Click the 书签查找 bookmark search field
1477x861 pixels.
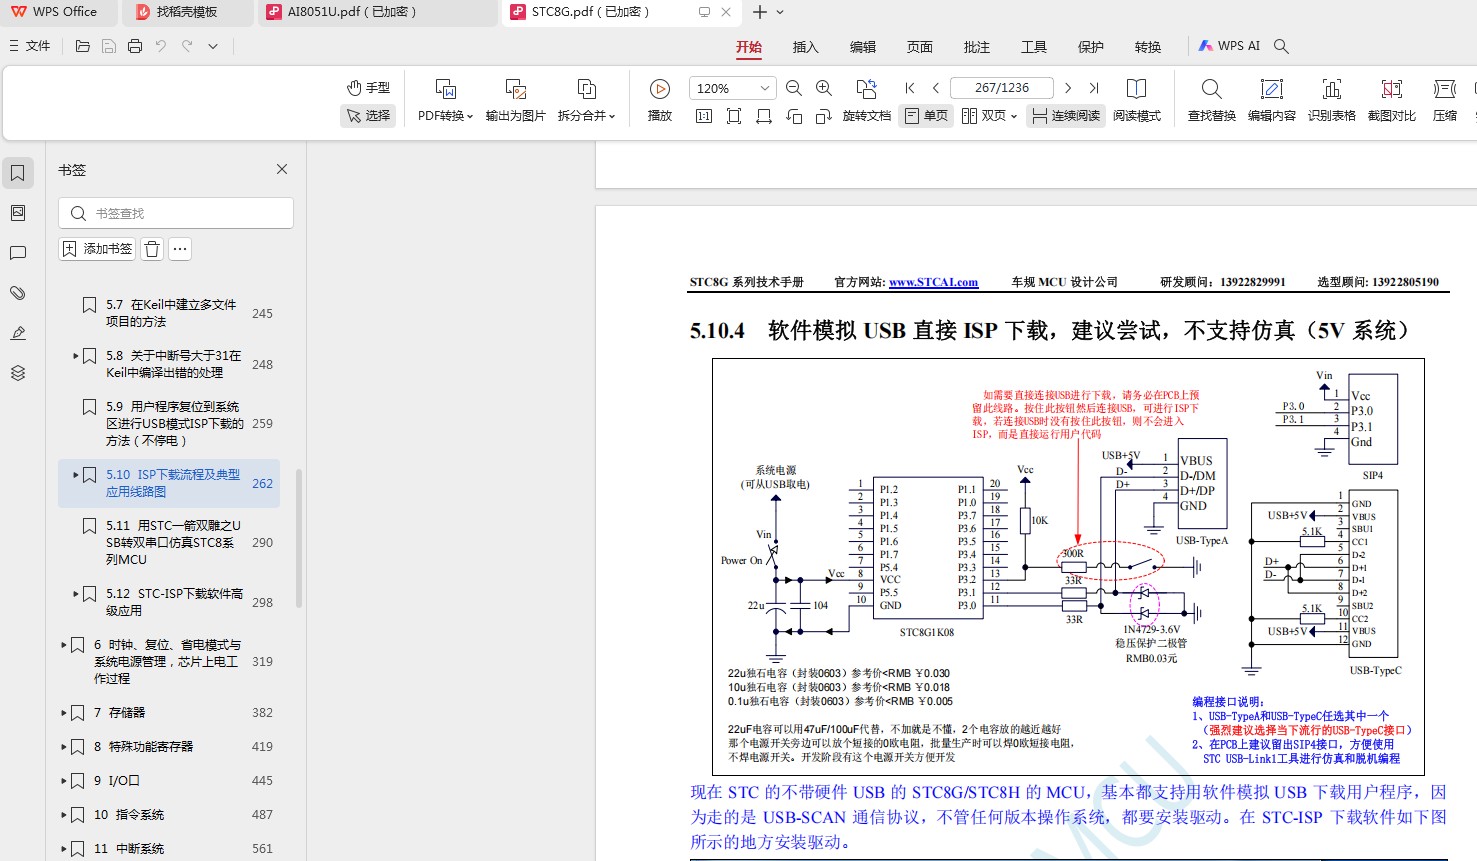176,213
